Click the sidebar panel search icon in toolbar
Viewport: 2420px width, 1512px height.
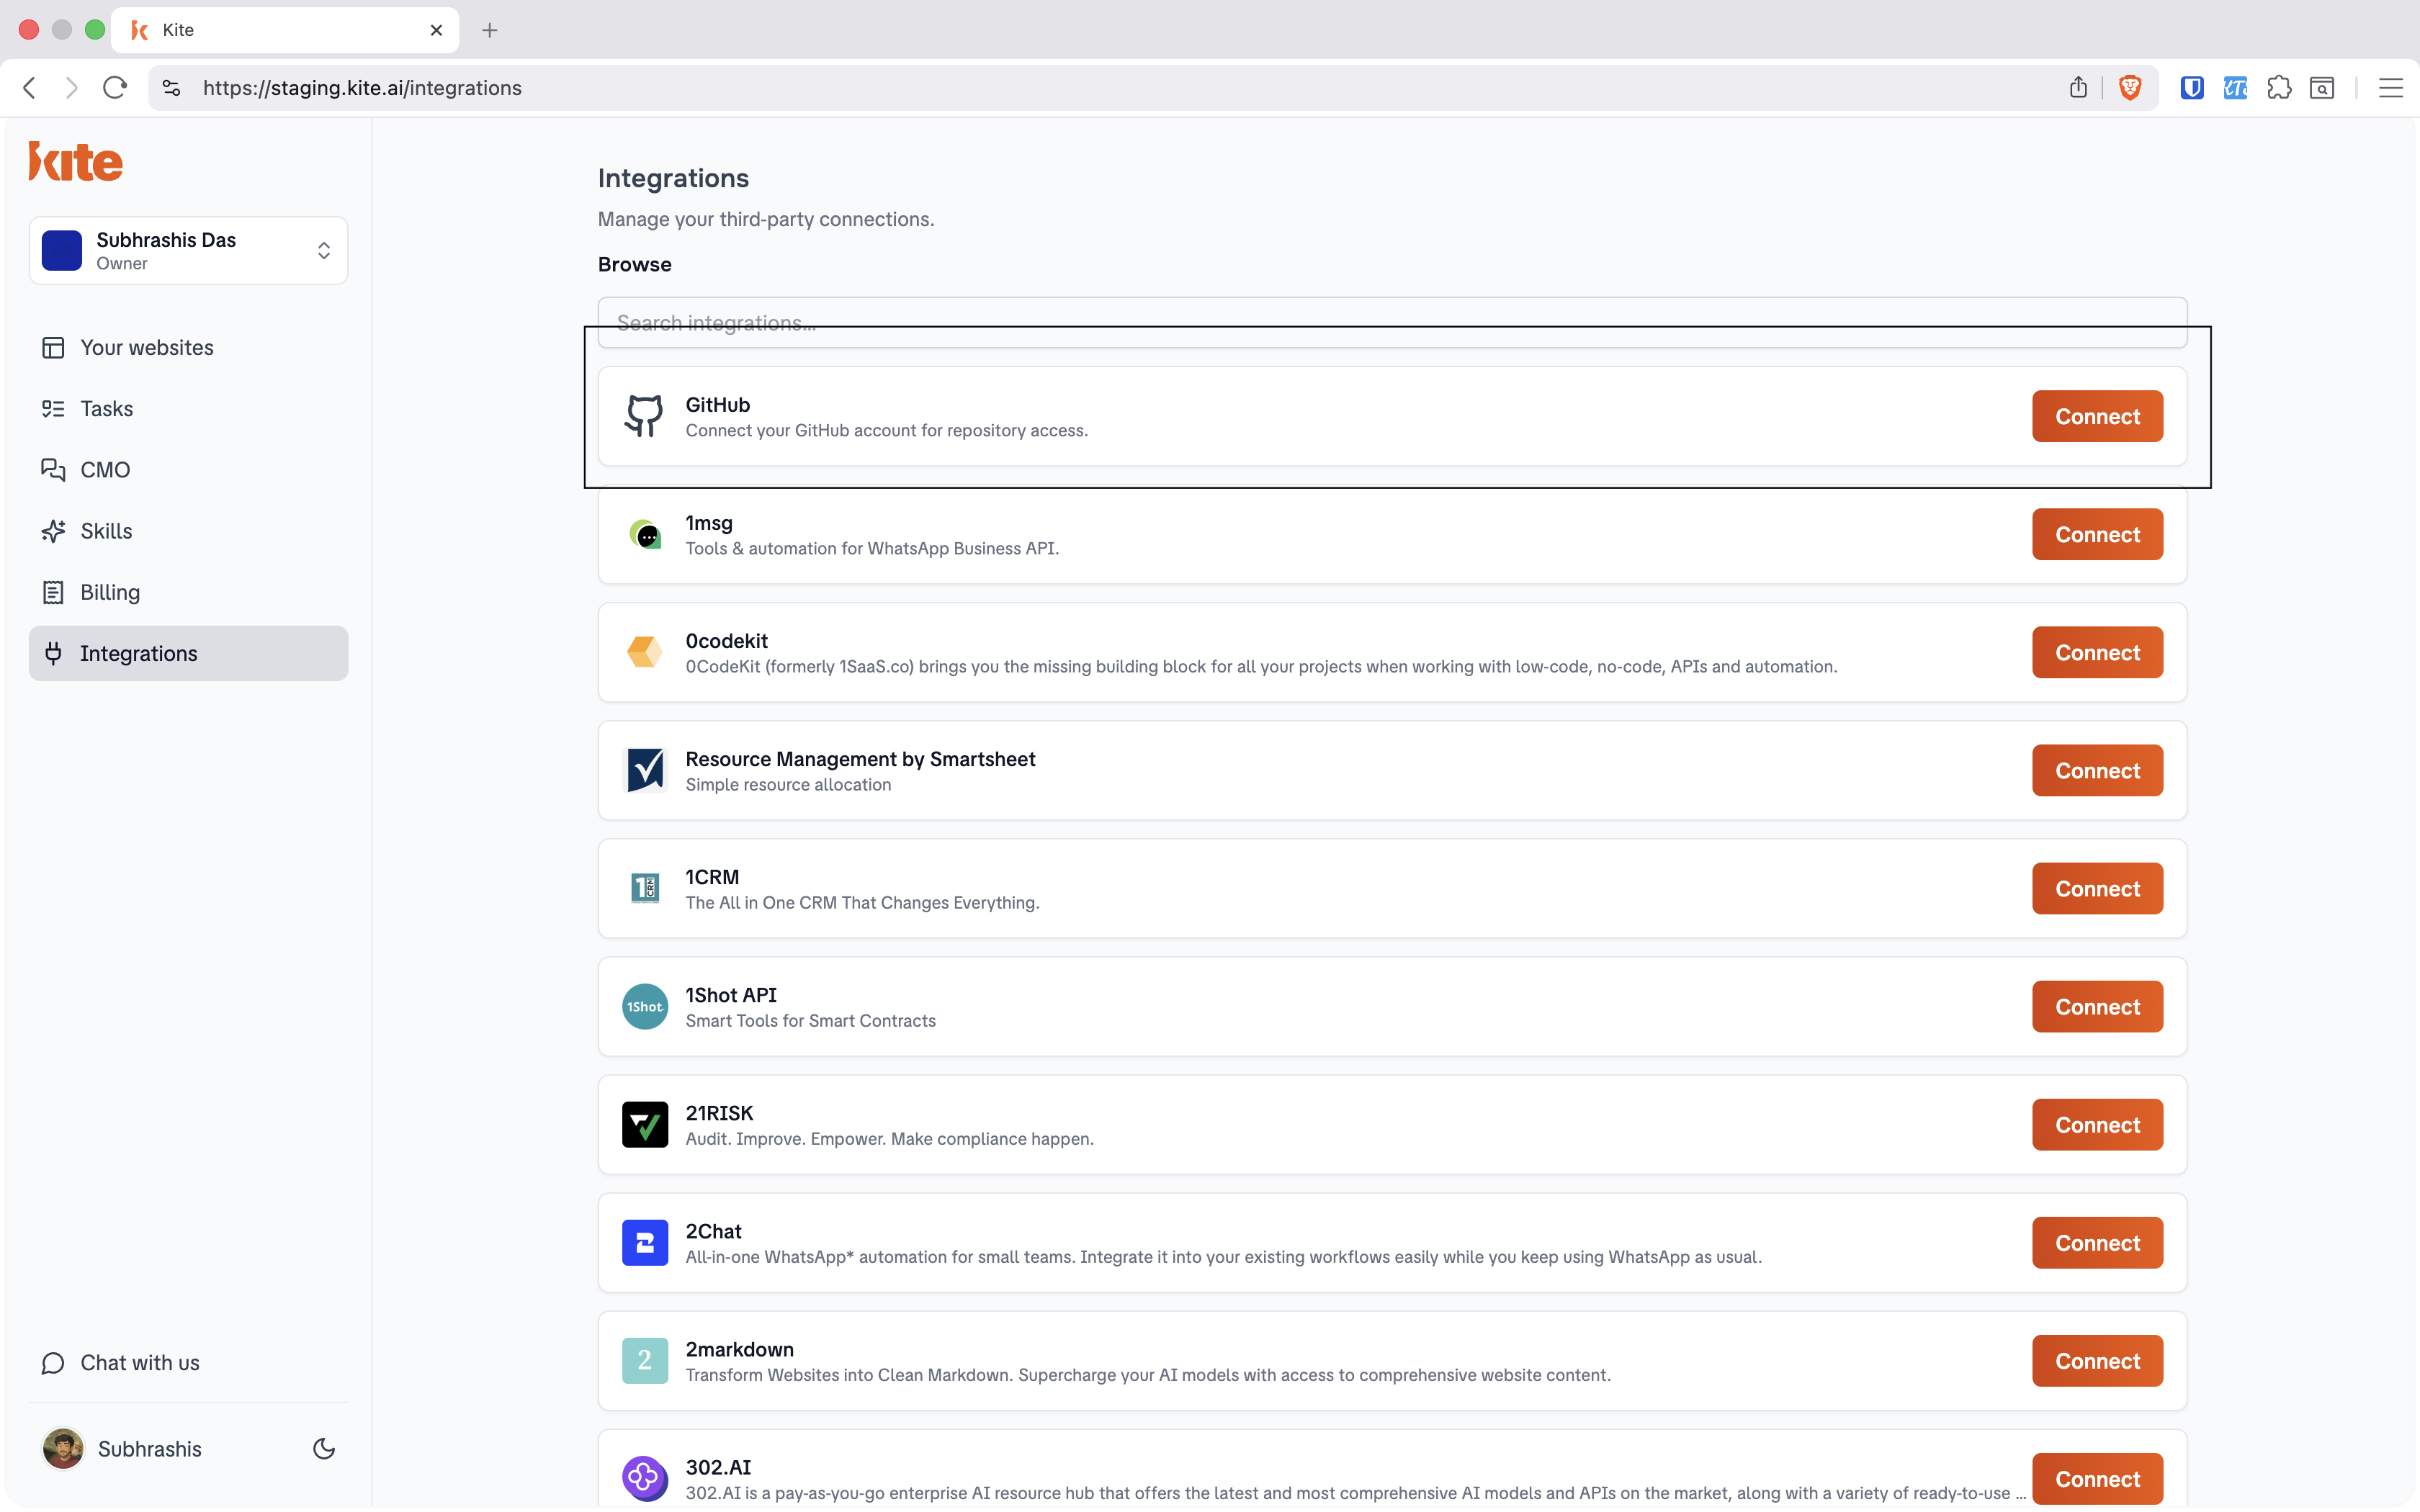pos(2322,88)
